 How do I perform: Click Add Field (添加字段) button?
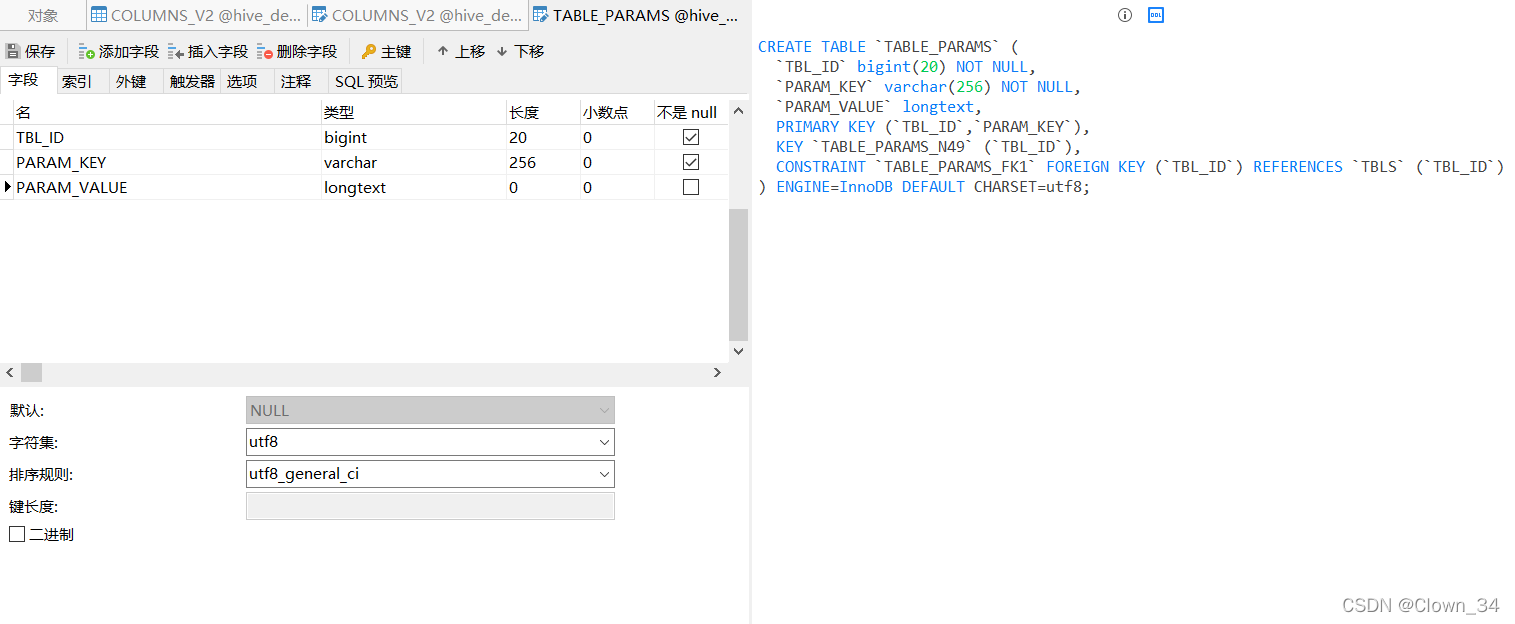[x=119, y=51]
